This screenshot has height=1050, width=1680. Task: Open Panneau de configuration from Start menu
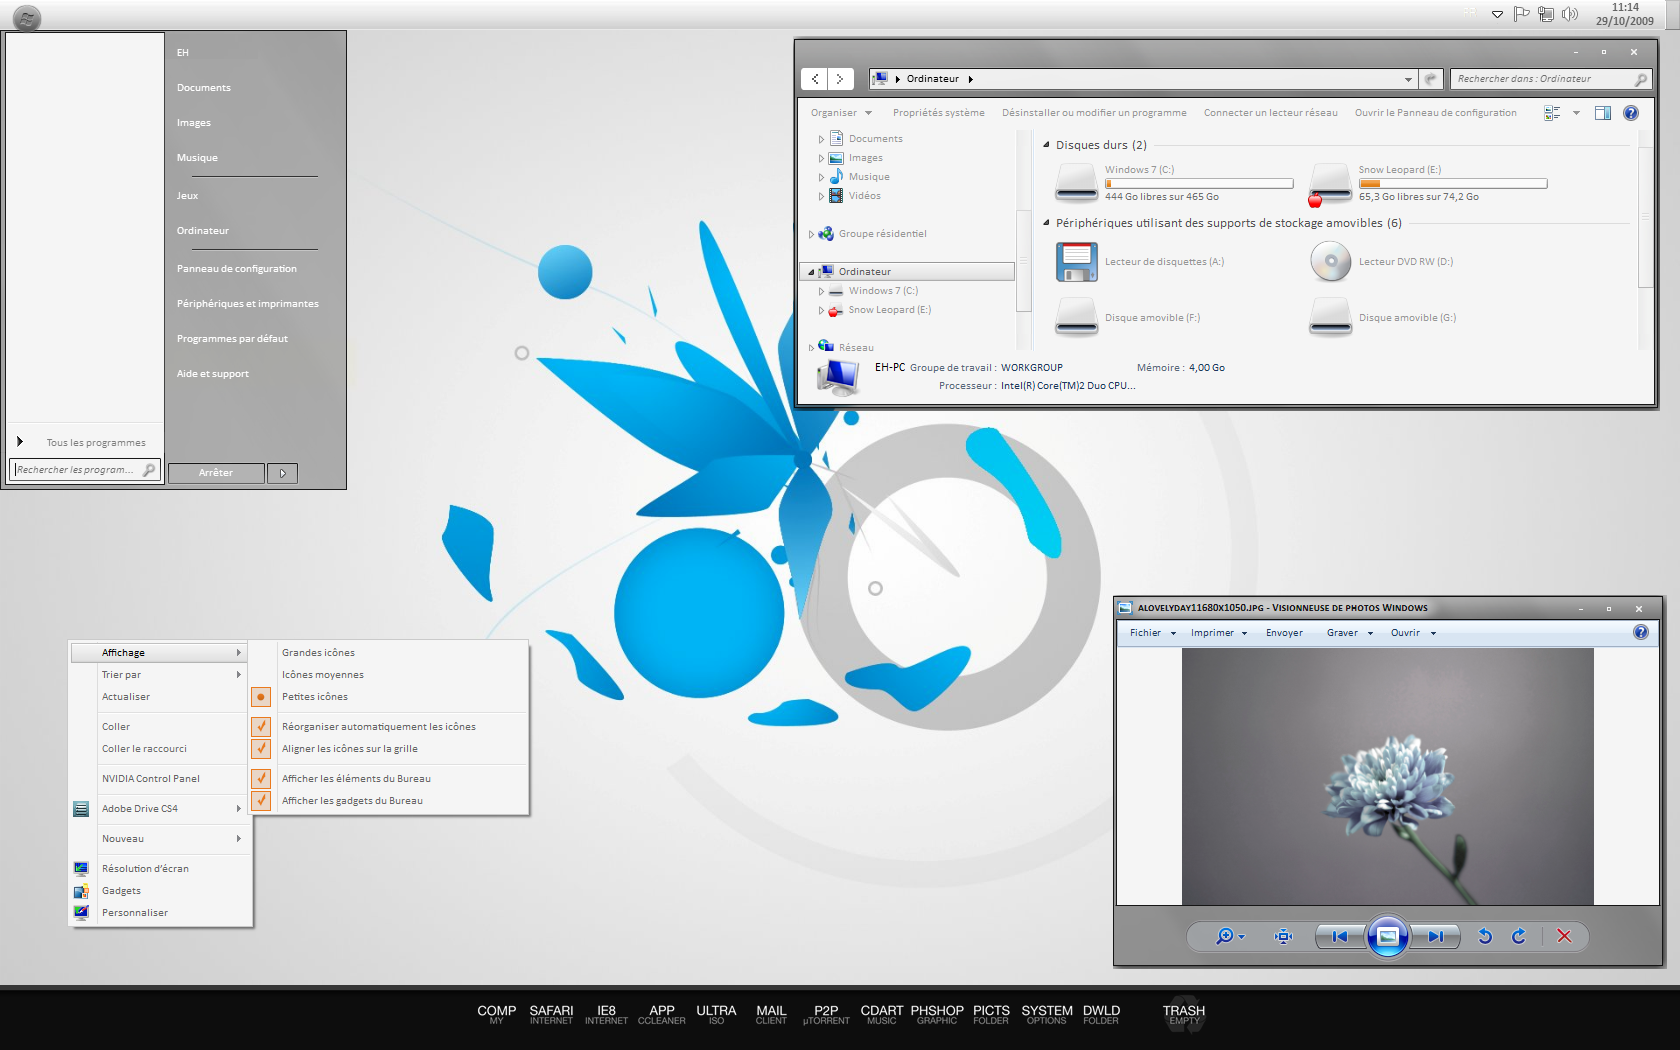click(237, 269)
